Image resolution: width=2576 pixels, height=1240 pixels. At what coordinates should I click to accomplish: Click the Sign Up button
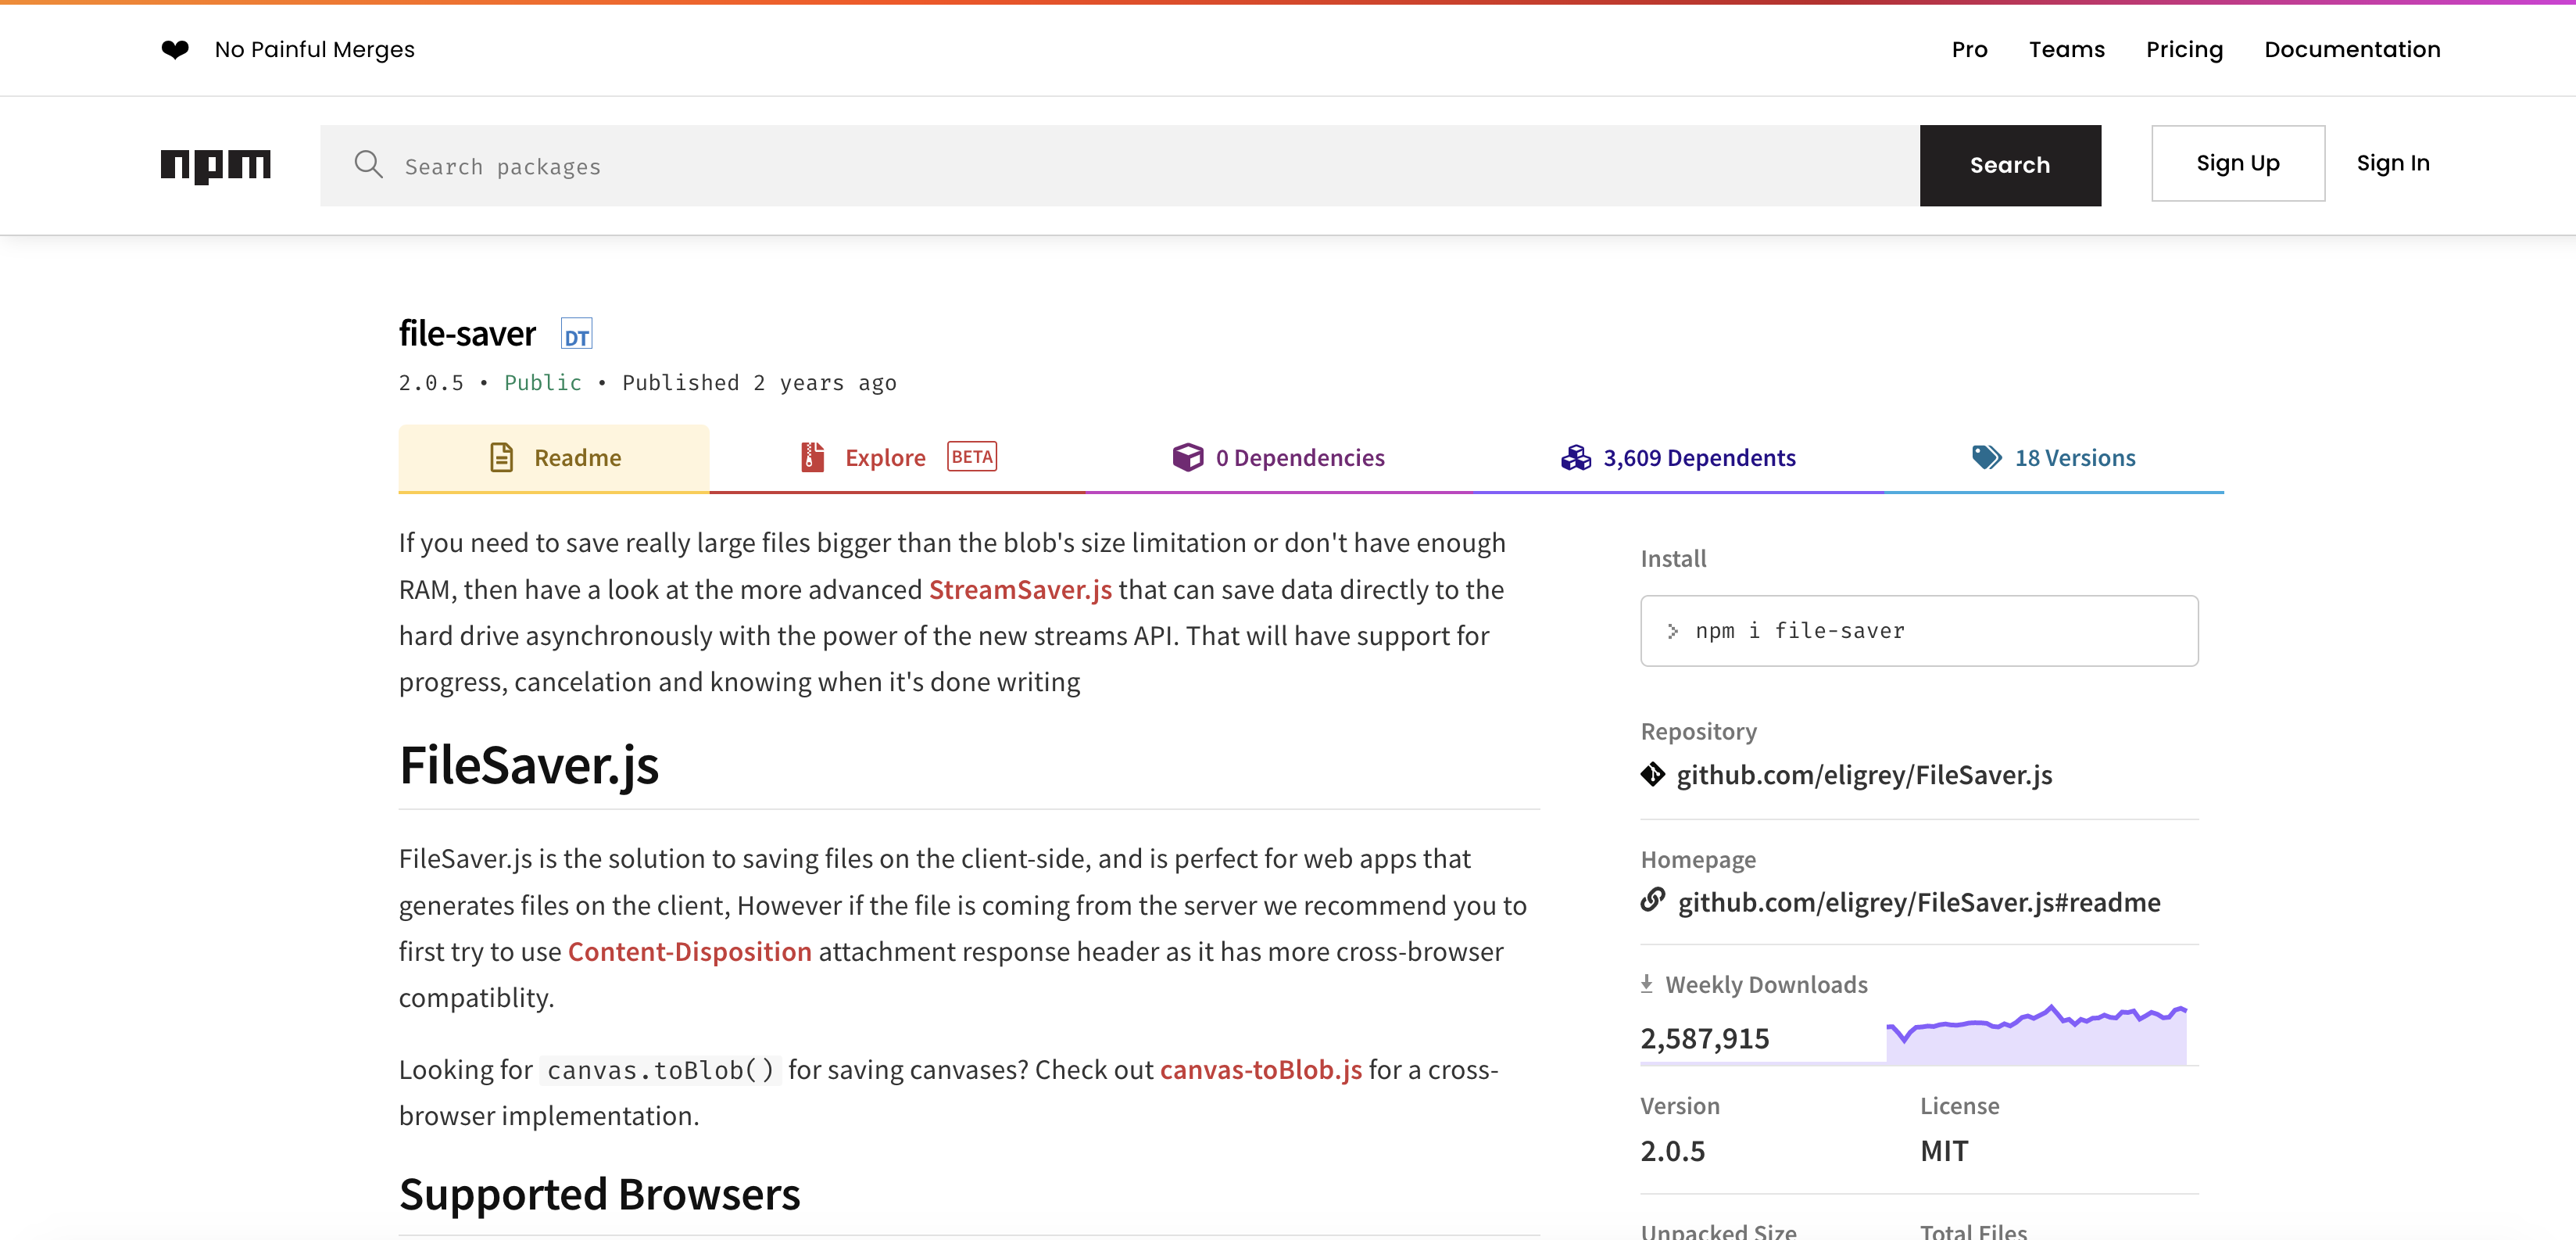point(2238,163)
